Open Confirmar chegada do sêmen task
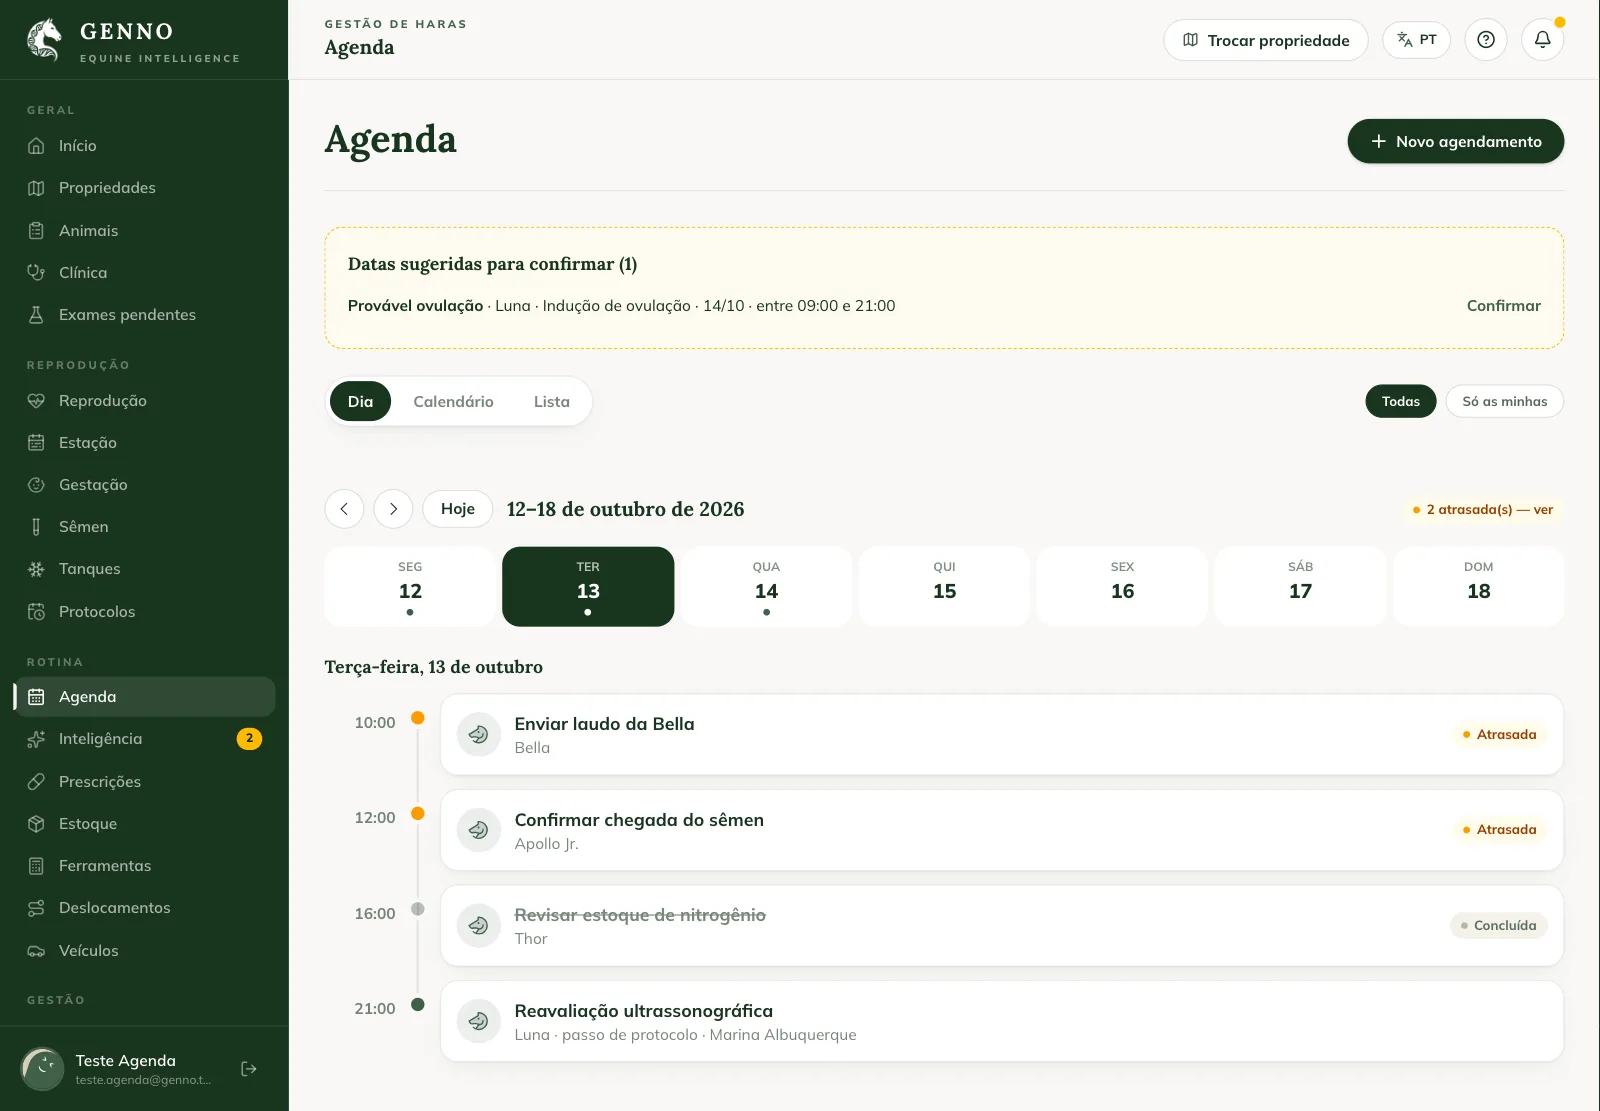1600x1111 pixels. pyautogui.click(x=1002, y=830)
